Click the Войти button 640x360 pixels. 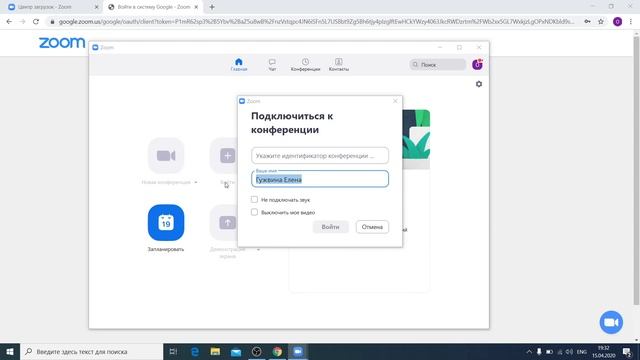point(331,227)
